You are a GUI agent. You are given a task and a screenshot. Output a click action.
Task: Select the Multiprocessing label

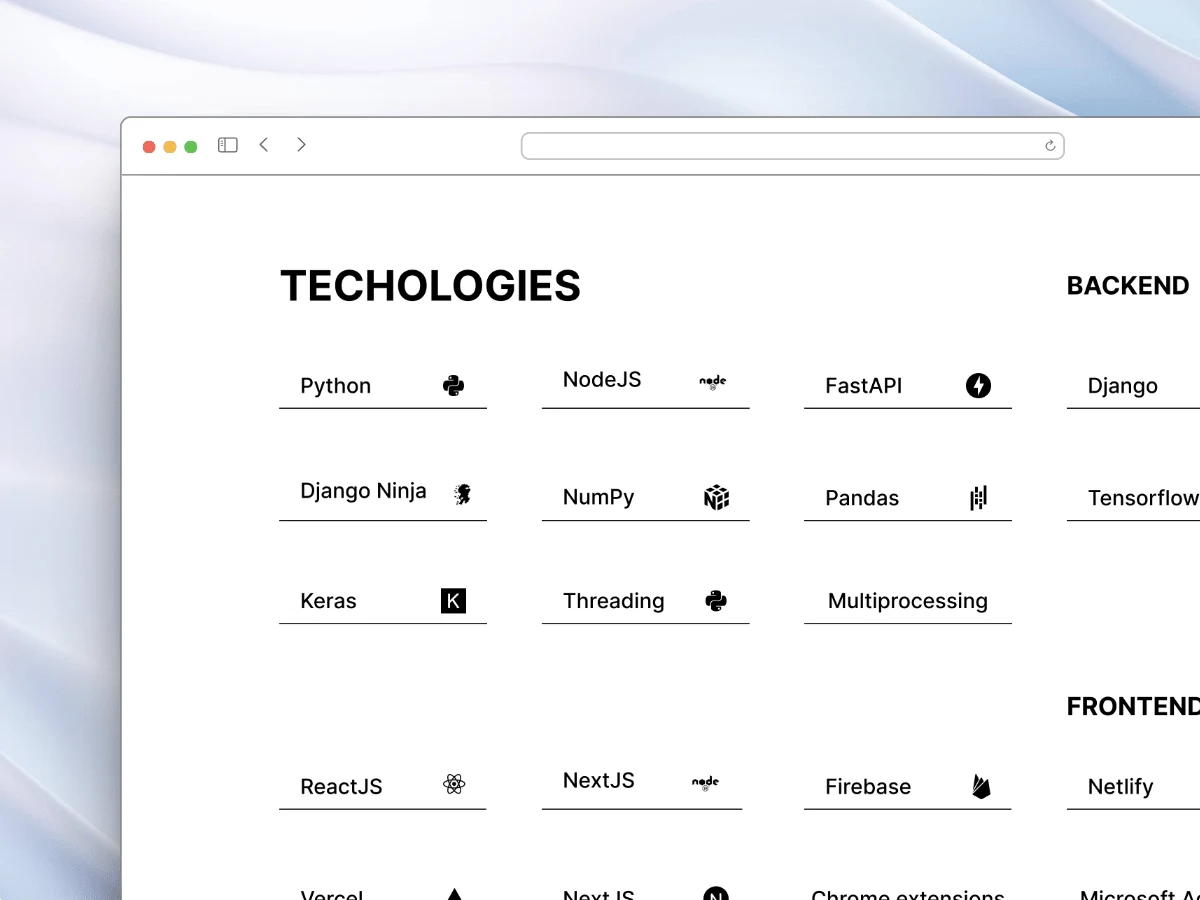tap(908, 601)
